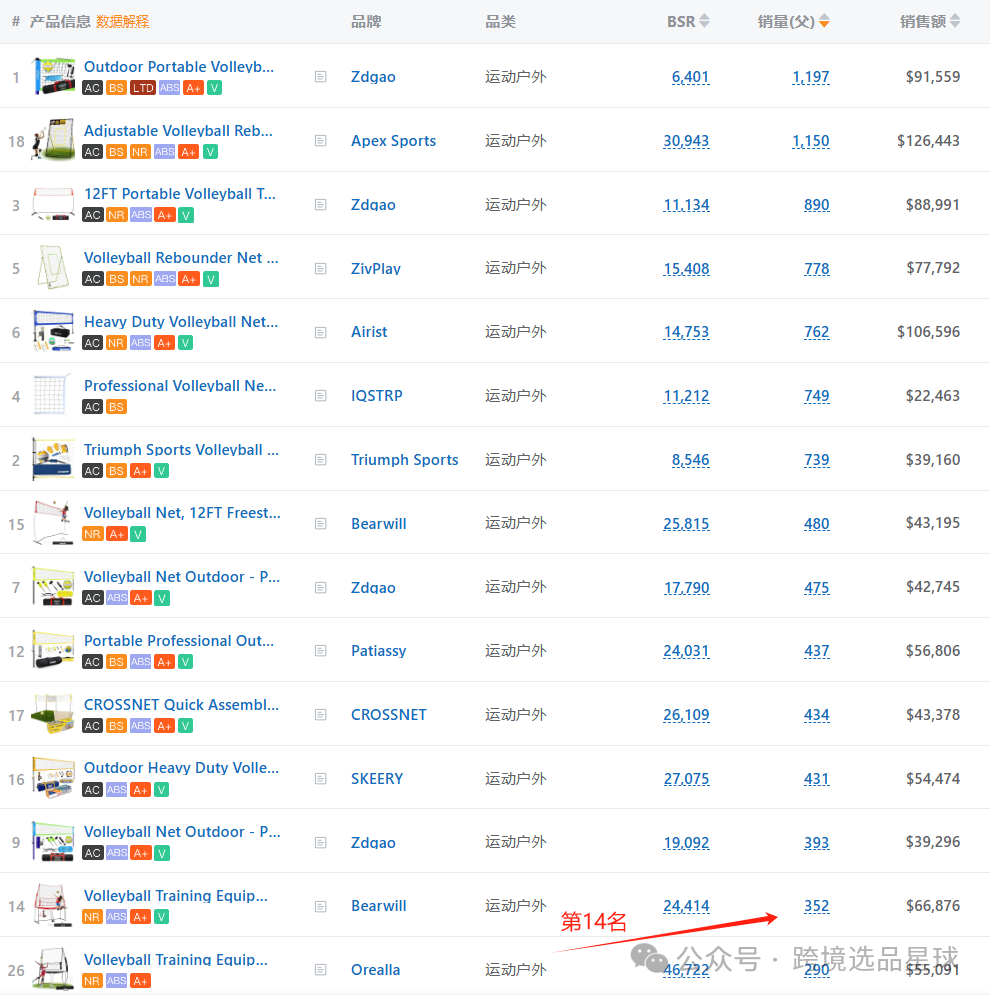Click the 品类 column header
This screenshot has width=990, height=999.
click(500, 22)
